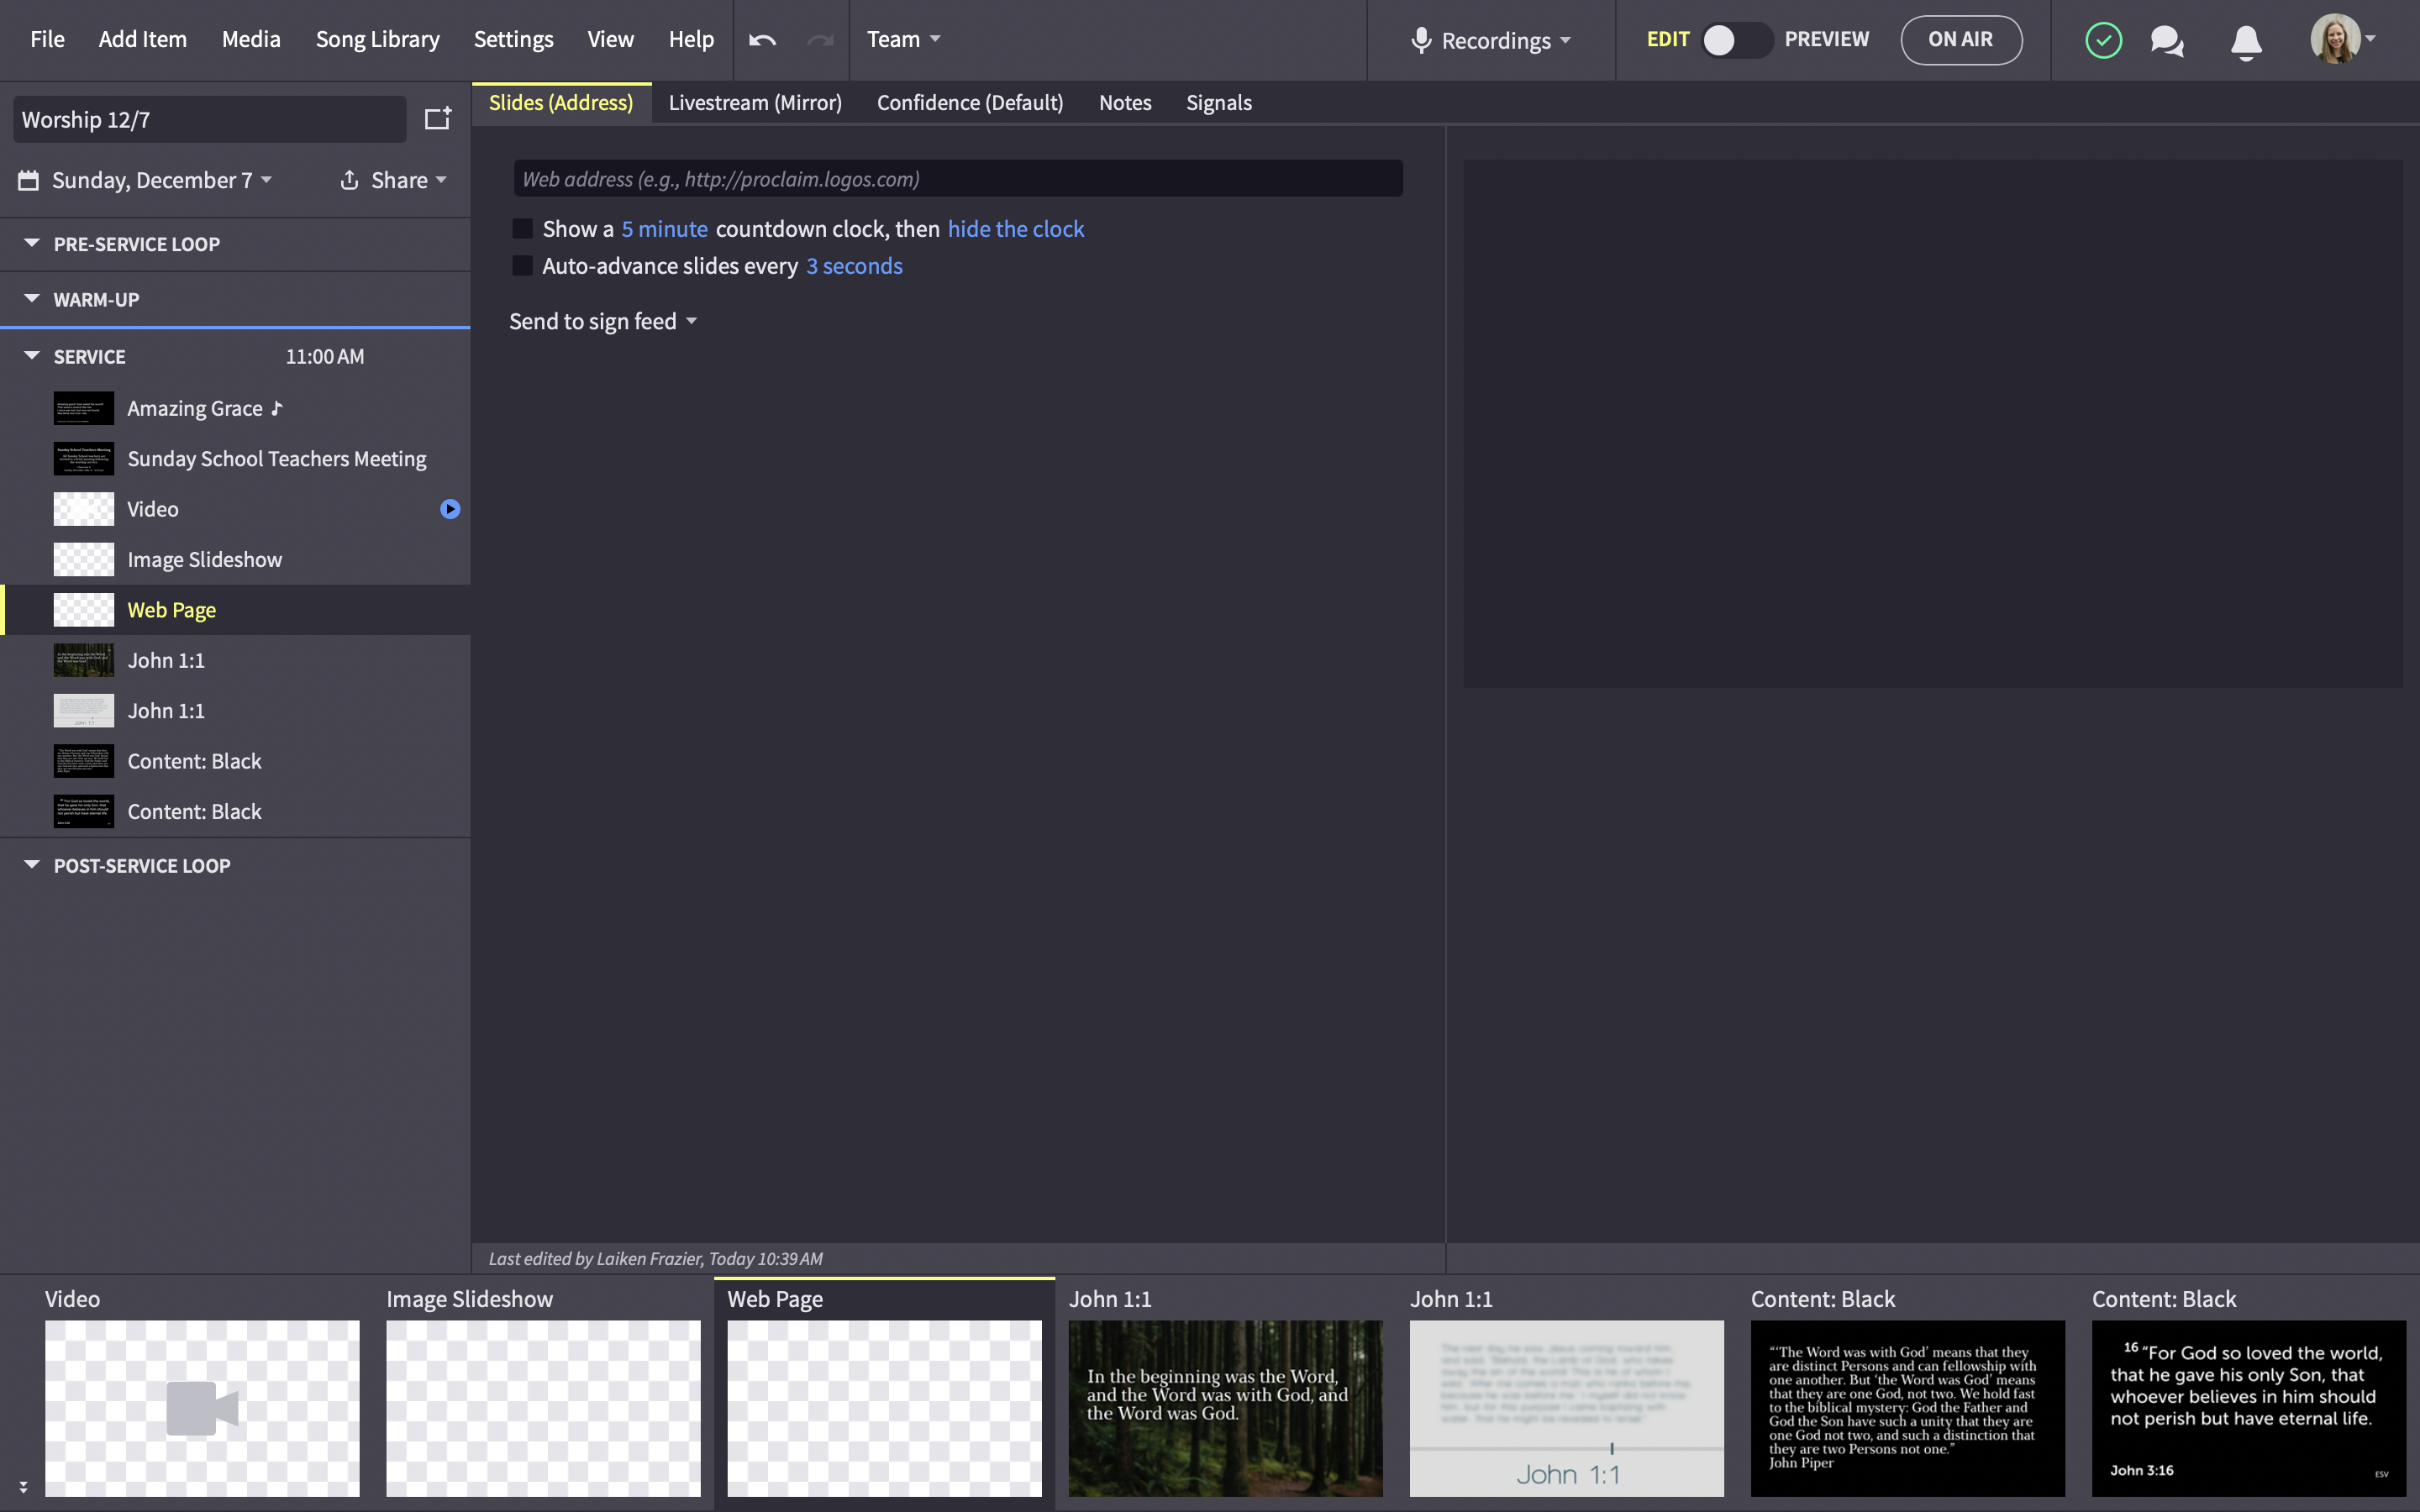Open the File menu
2420x1512 pixels.
47,39
